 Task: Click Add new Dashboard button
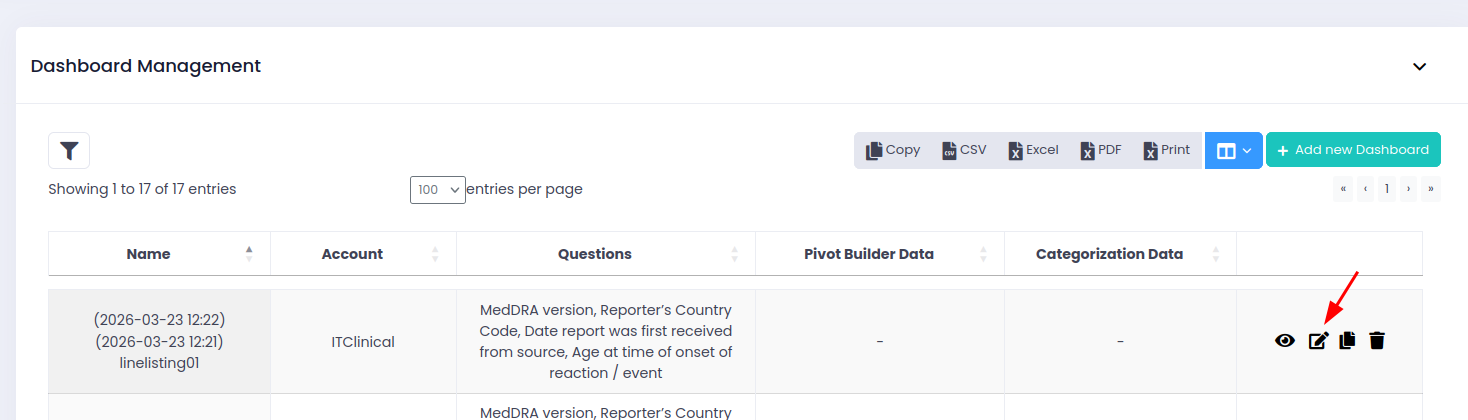[x=1353, y=150]
